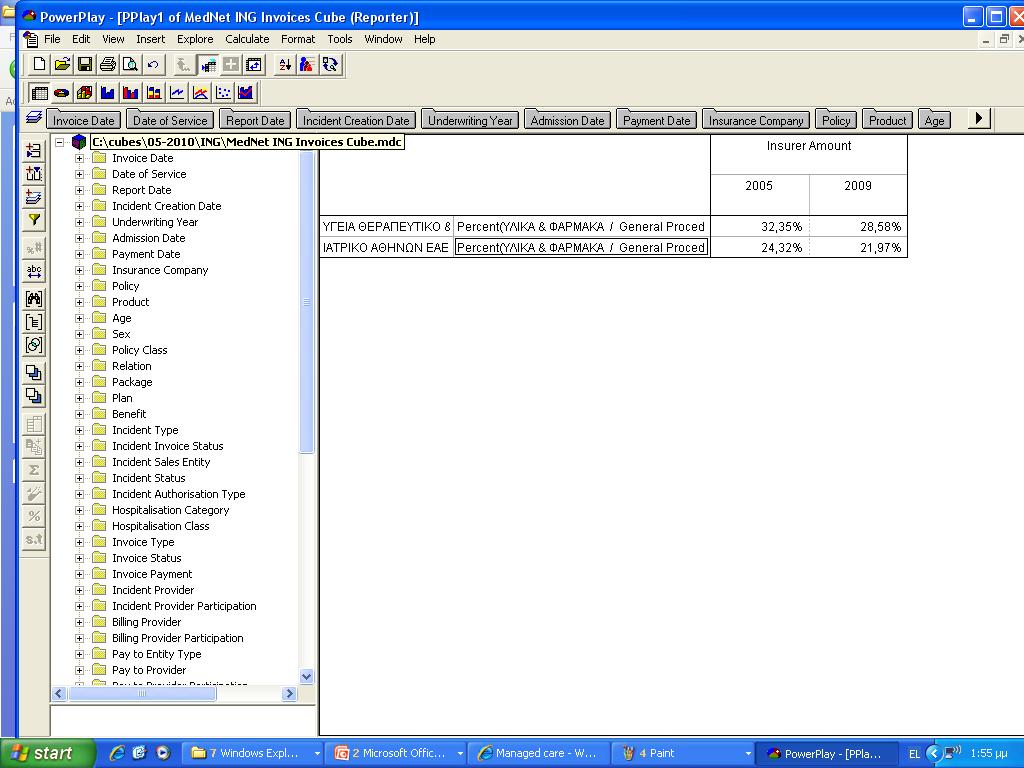Click the dimension line layers icon

point(34,118)
